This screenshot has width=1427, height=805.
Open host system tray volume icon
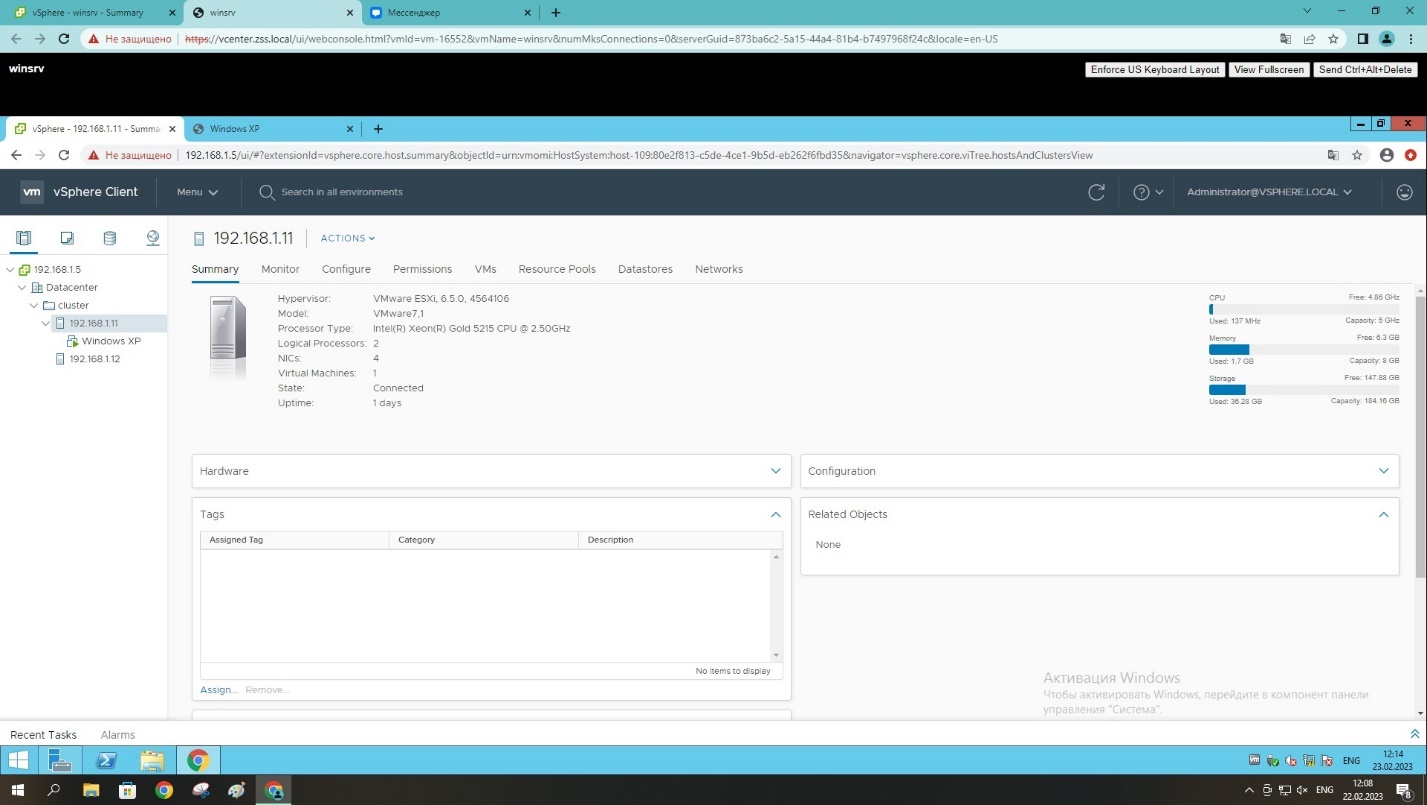click(1301, 790)
